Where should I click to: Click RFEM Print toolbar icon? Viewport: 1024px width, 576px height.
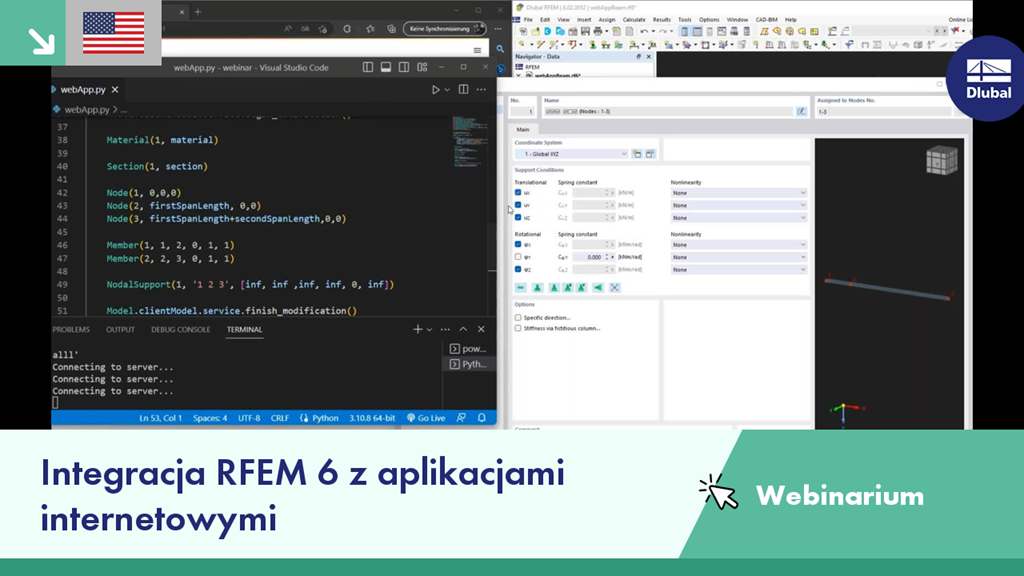pos(598,31)
